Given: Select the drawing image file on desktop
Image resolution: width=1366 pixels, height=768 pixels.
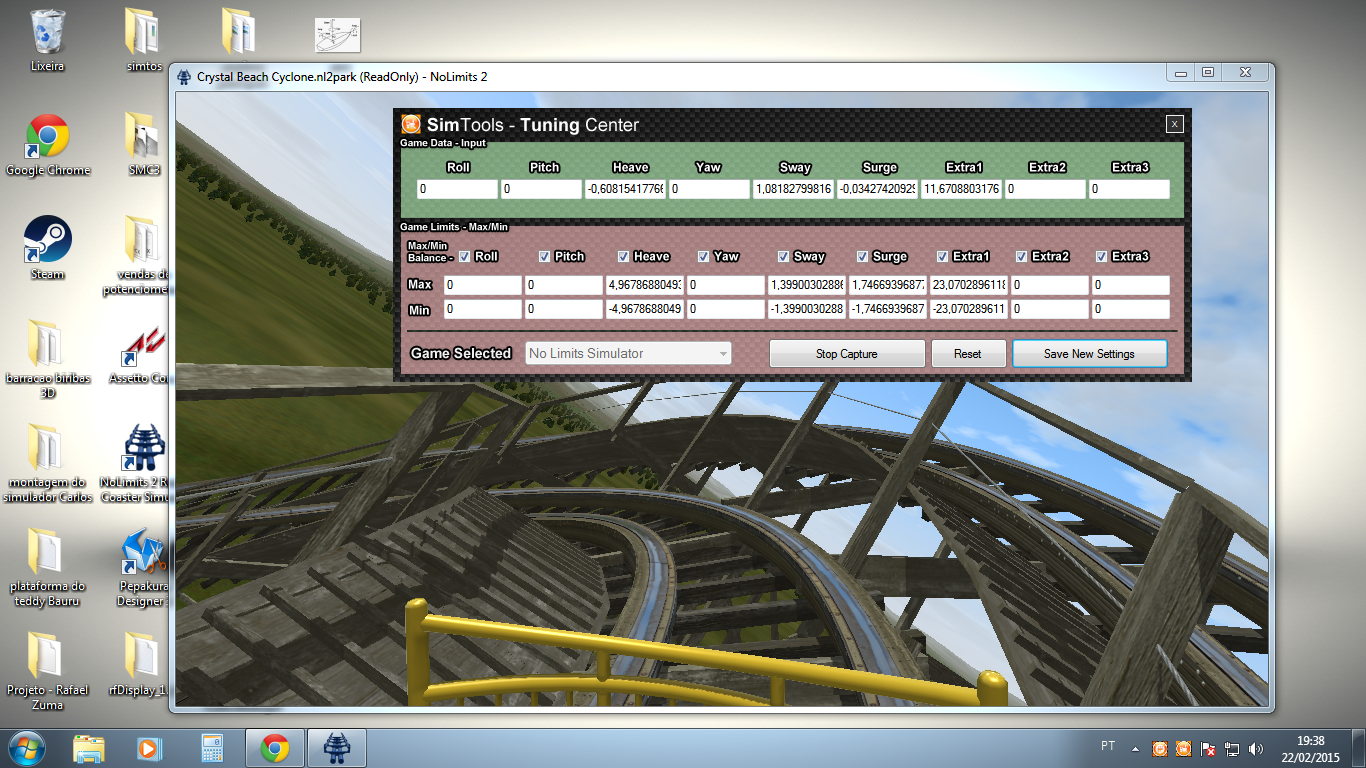Looking at the screenshot, I should (337, 35).
